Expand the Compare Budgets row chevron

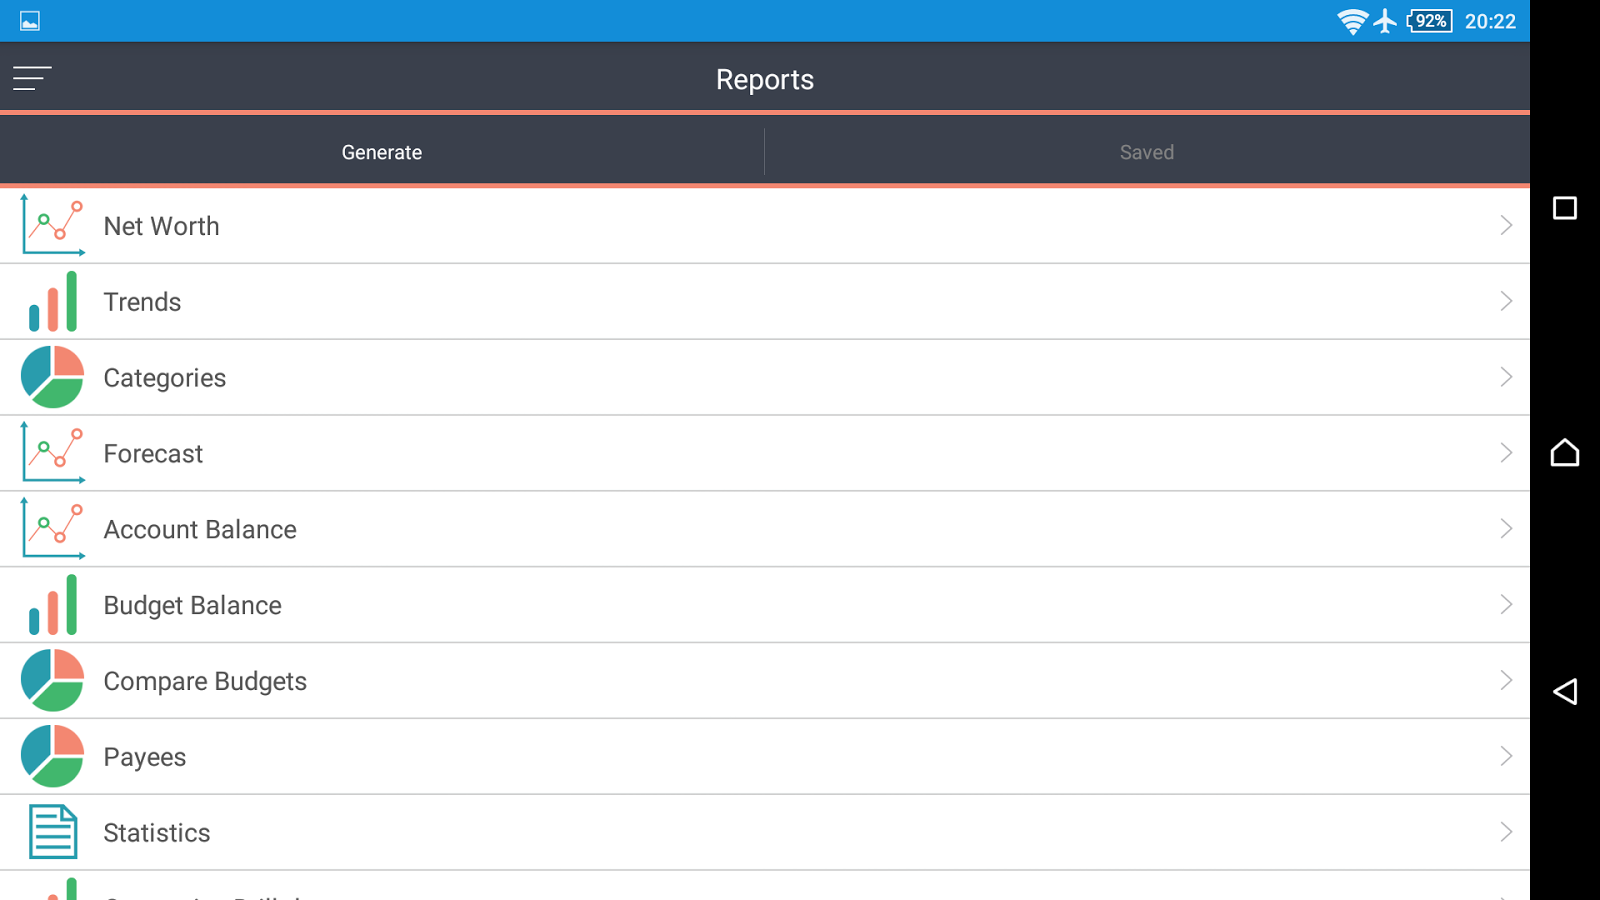click(1505, 681)
